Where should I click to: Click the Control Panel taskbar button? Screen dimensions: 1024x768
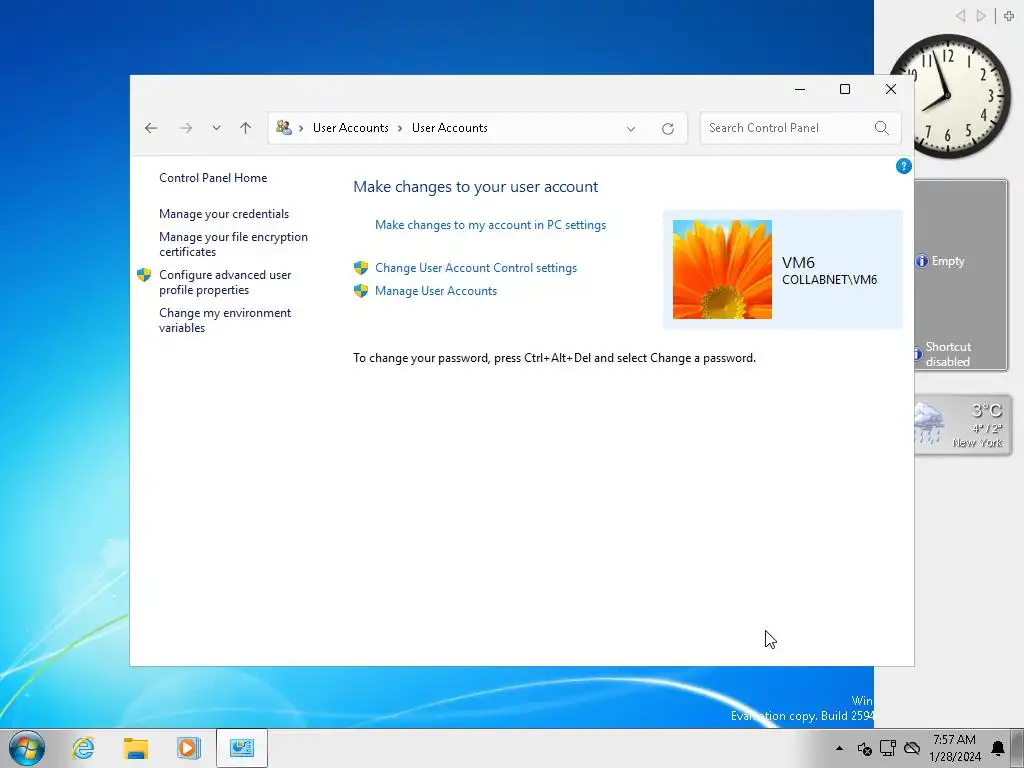242,748
